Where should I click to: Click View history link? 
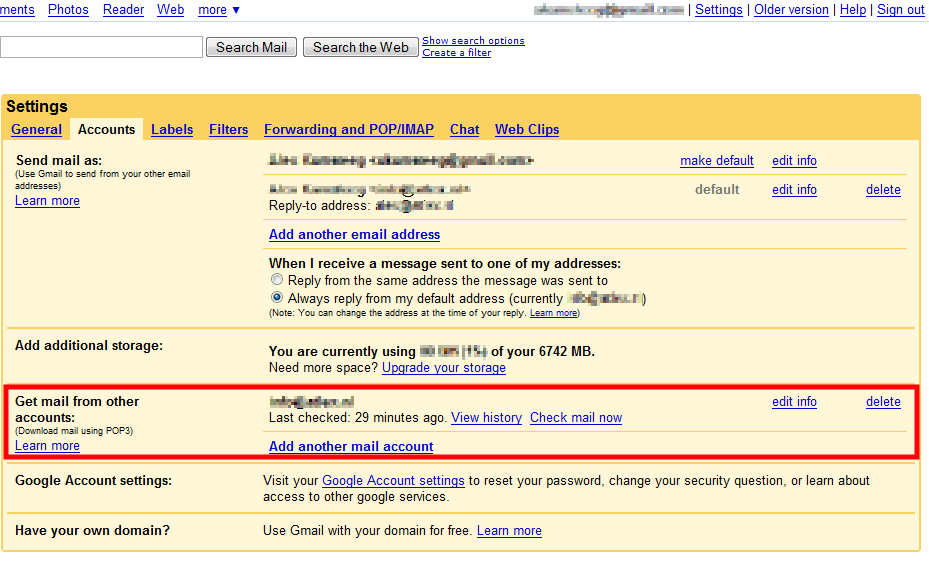pyautogui.click(x=486, y=418)
